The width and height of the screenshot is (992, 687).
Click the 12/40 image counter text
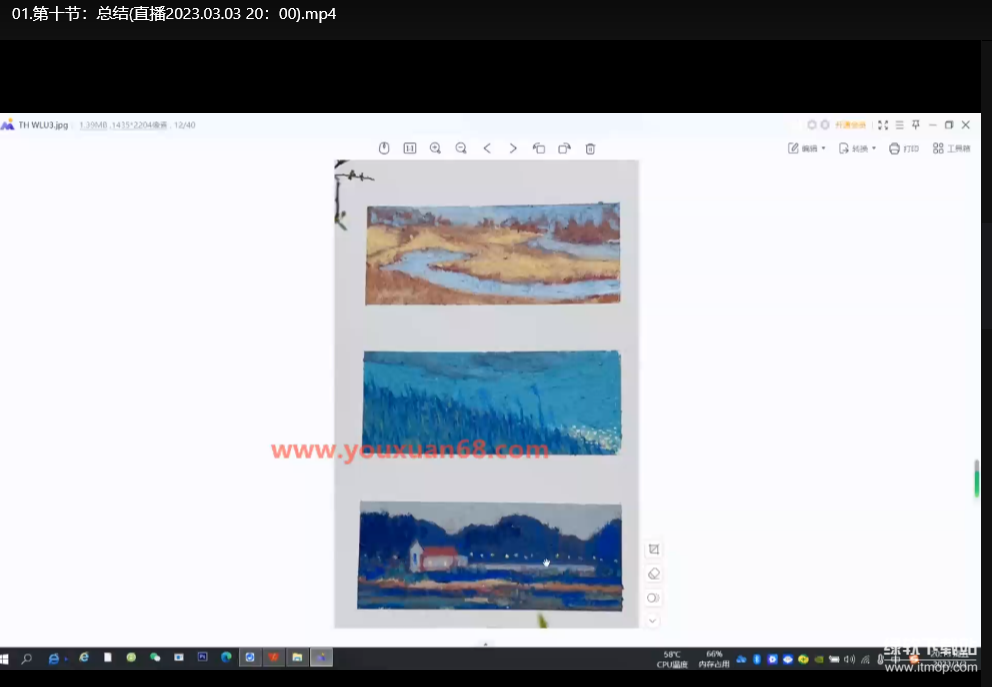click(185, 125)
